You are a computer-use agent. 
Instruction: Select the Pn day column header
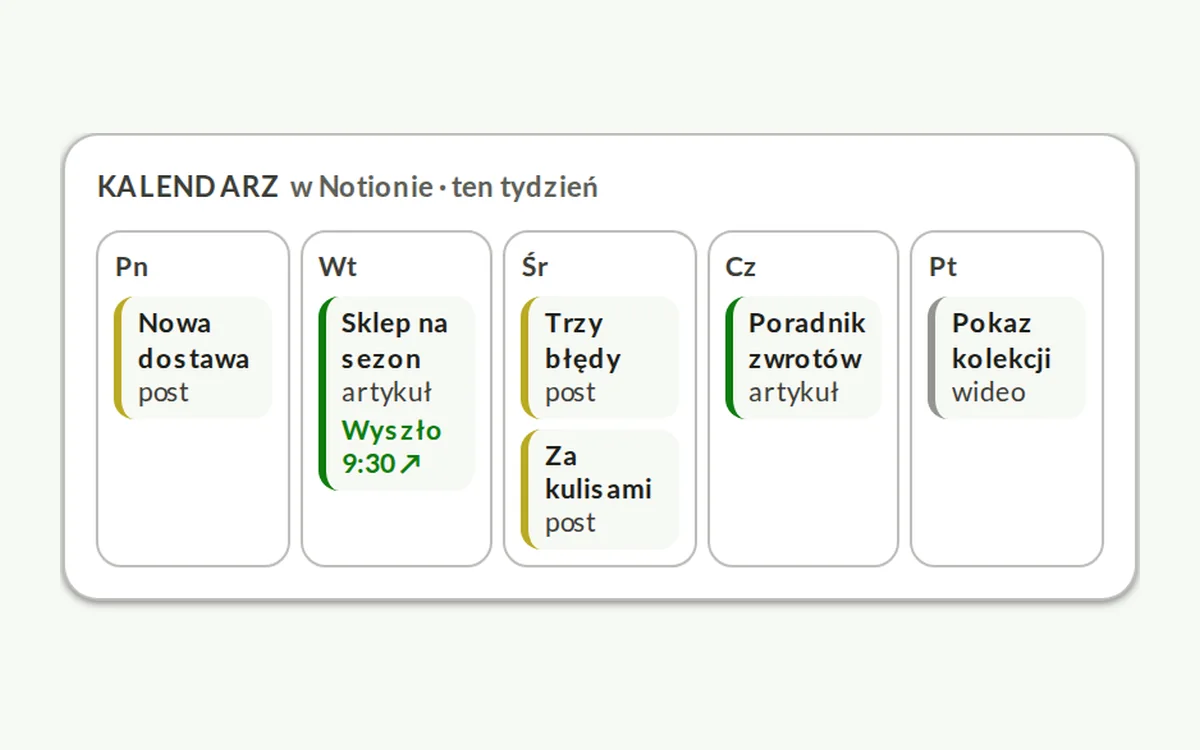tap(132, 267)
